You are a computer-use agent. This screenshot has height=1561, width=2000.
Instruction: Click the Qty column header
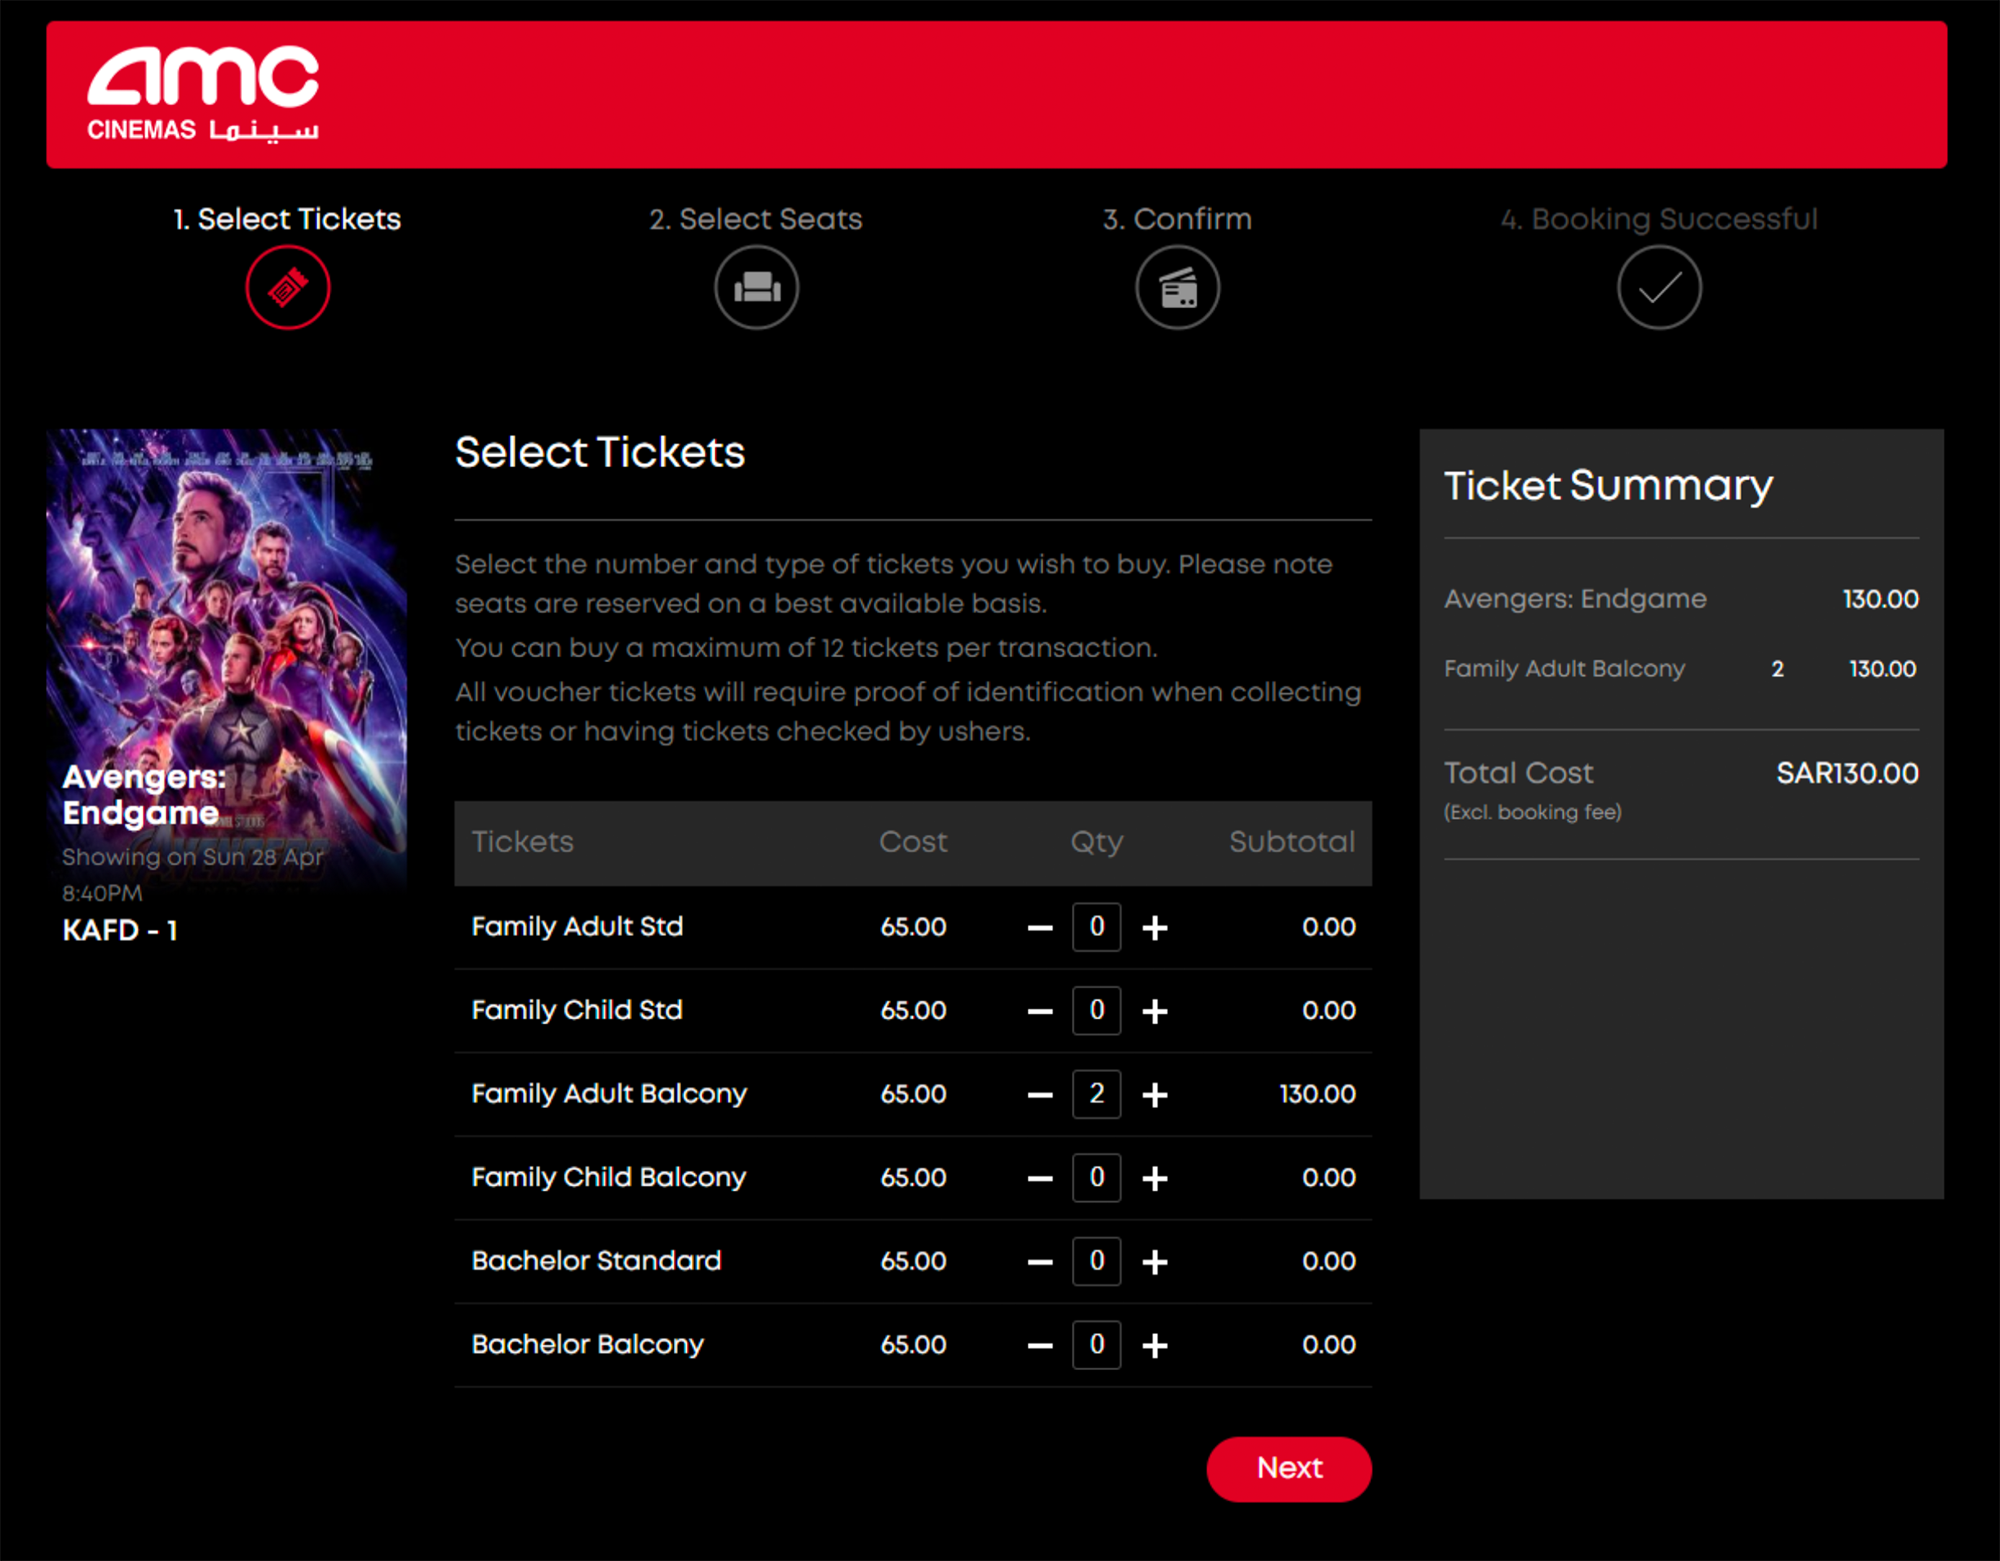(1097, 843)
